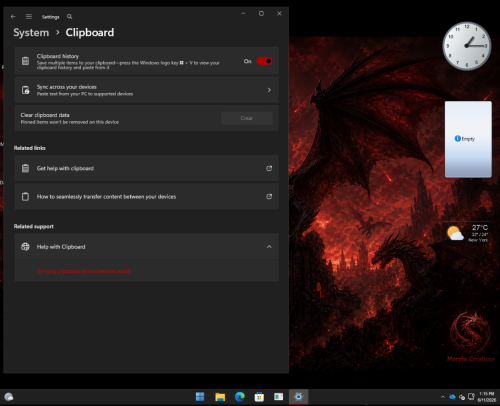
Task: Open the Windows Start menu
Action: point(200,397)
